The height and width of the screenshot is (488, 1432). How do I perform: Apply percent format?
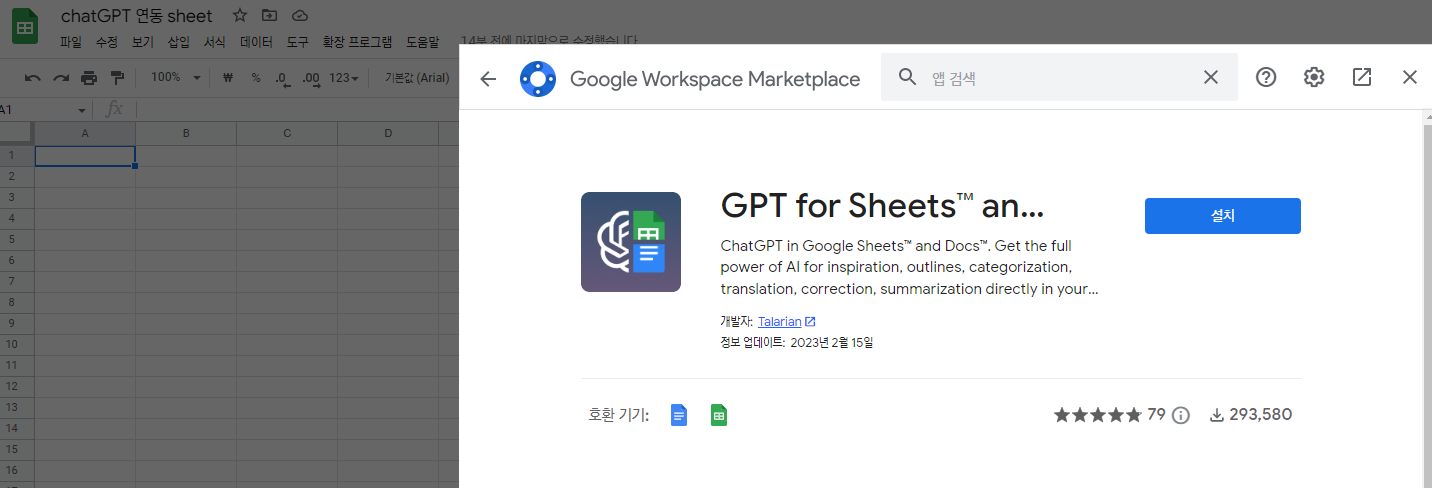pyautogui.click(x=256, y=78)
